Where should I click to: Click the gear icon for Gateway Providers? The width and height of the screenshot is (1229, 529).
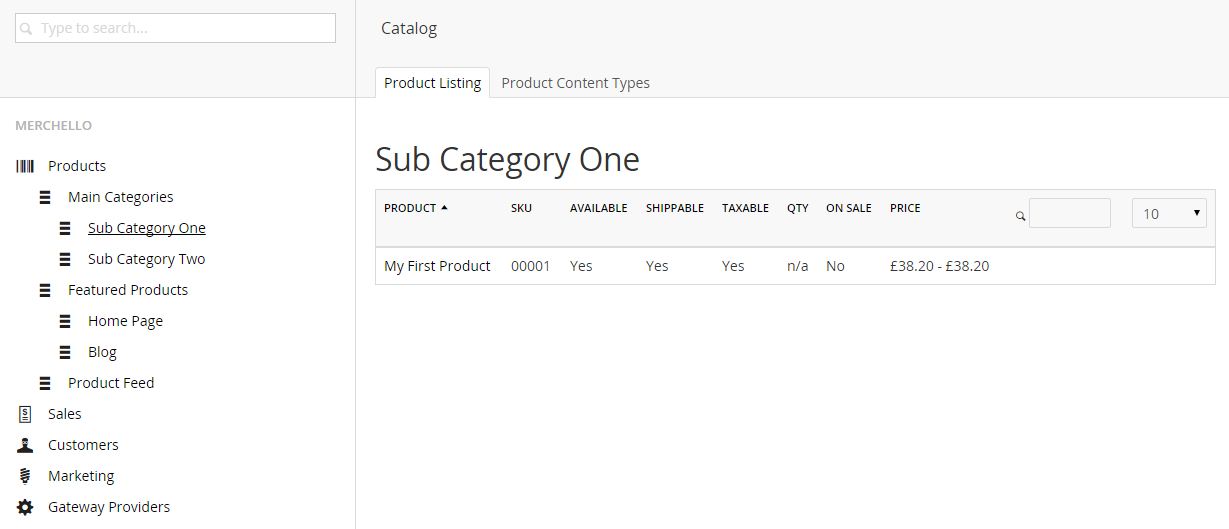[x=25, y=507]
